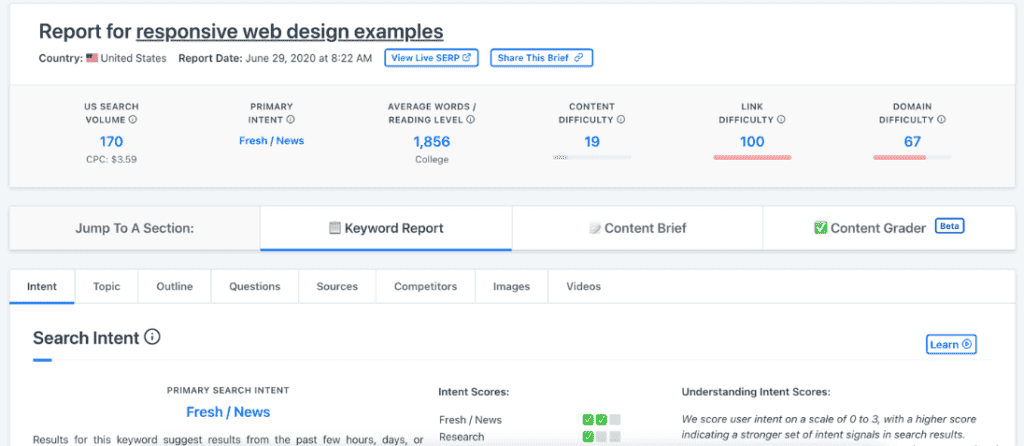Open the Images tab
Image resolution: width=1024 pixels, height=446 pixels.
[x=511, y=287]
